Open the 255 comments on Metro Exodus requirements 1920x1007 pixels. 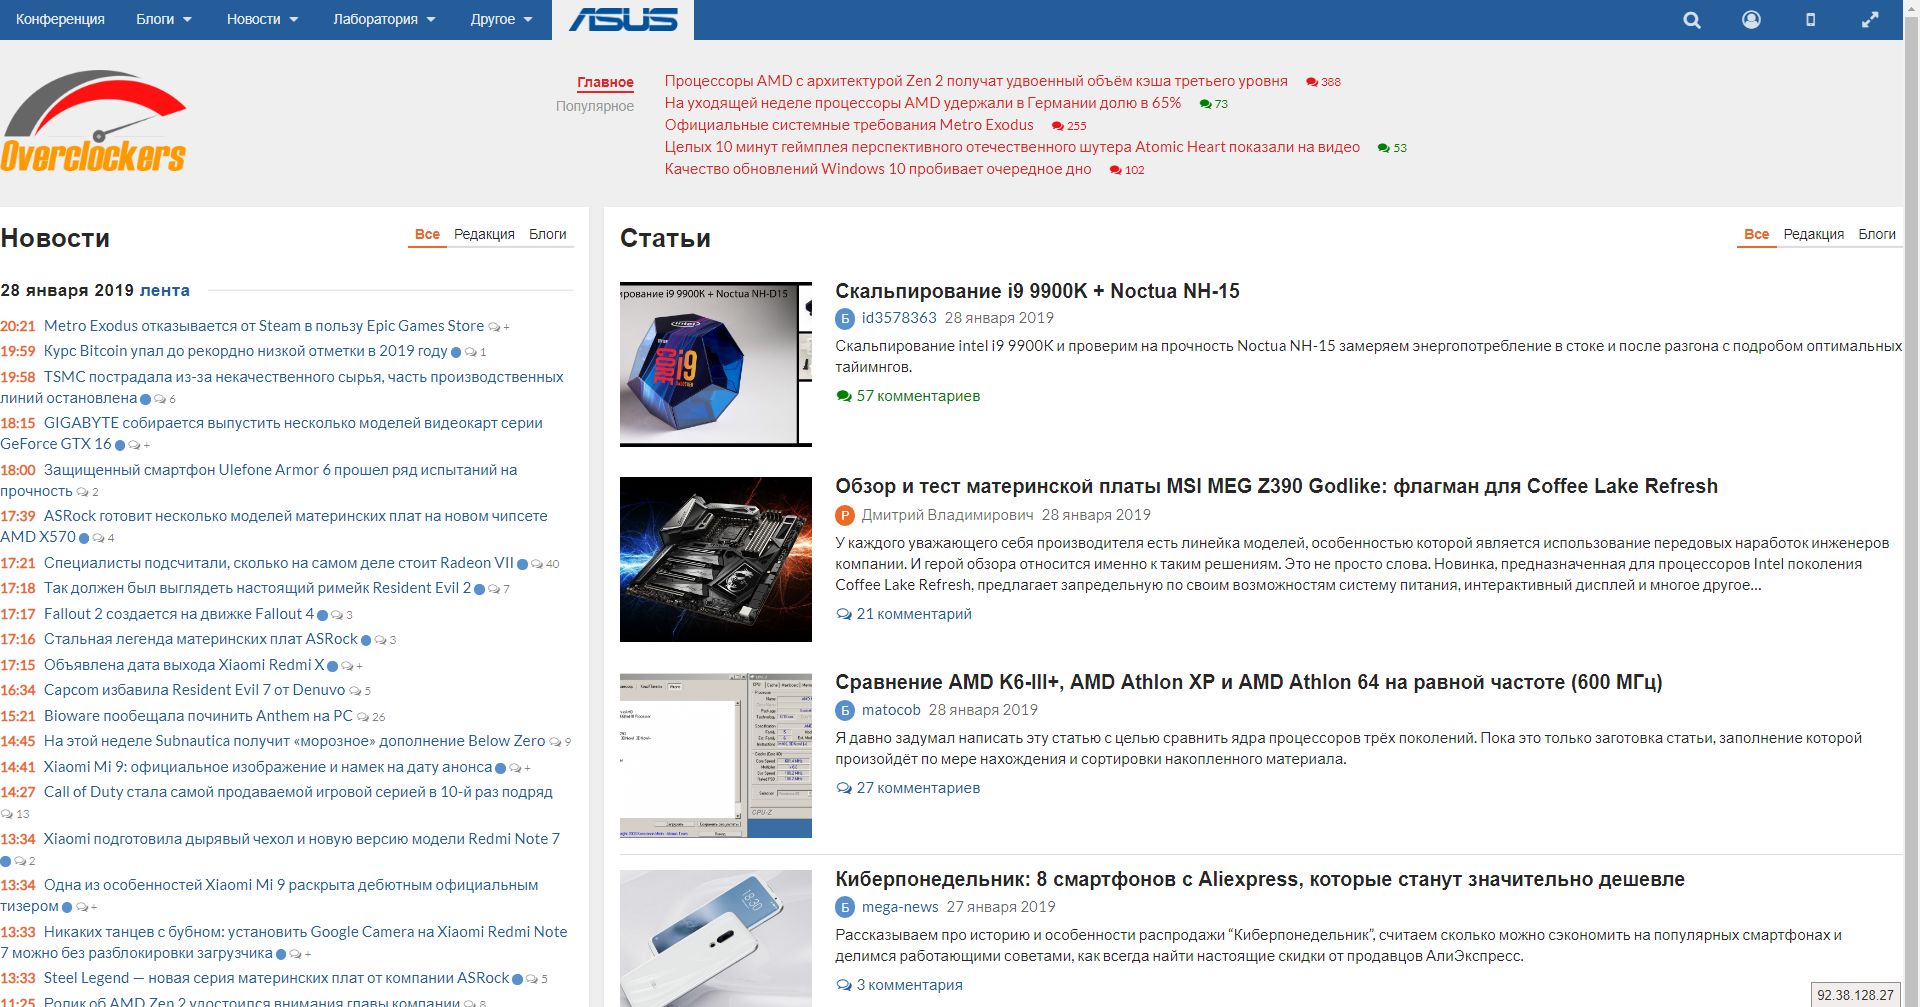point(1069,126)
